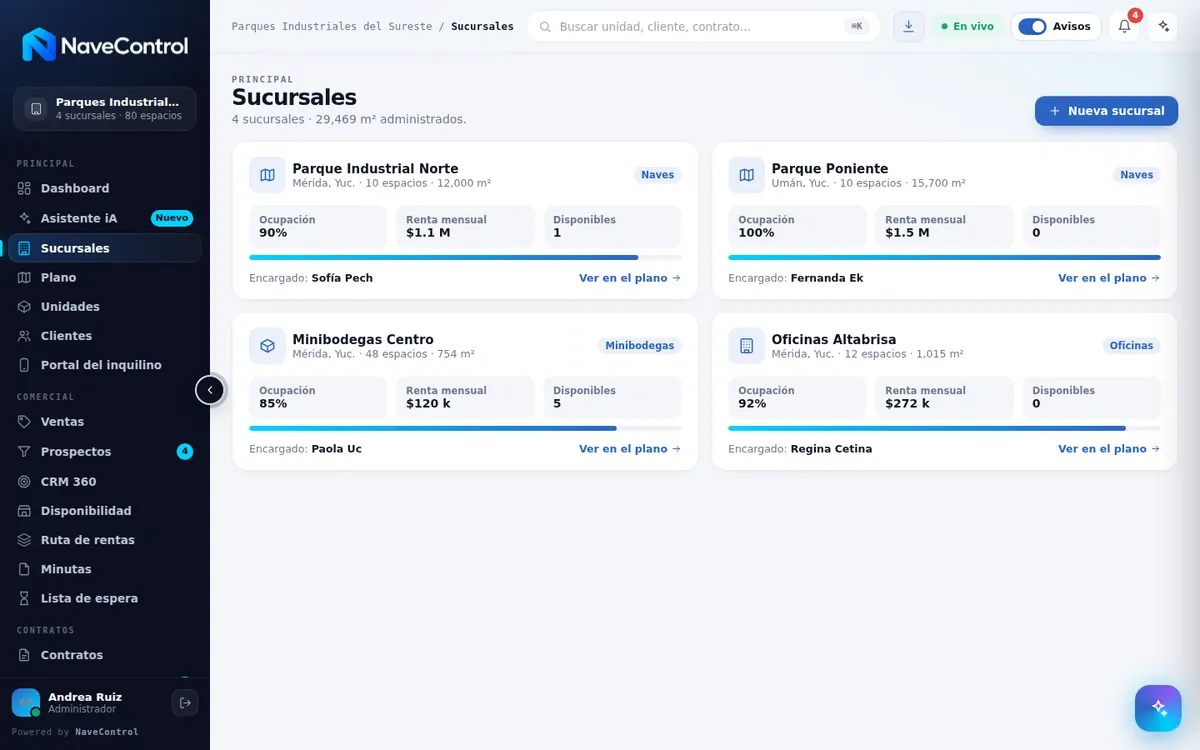This screenshot has width=1200, height=750.
Task: Click the En vivo status badge
Action: [968, 26]
